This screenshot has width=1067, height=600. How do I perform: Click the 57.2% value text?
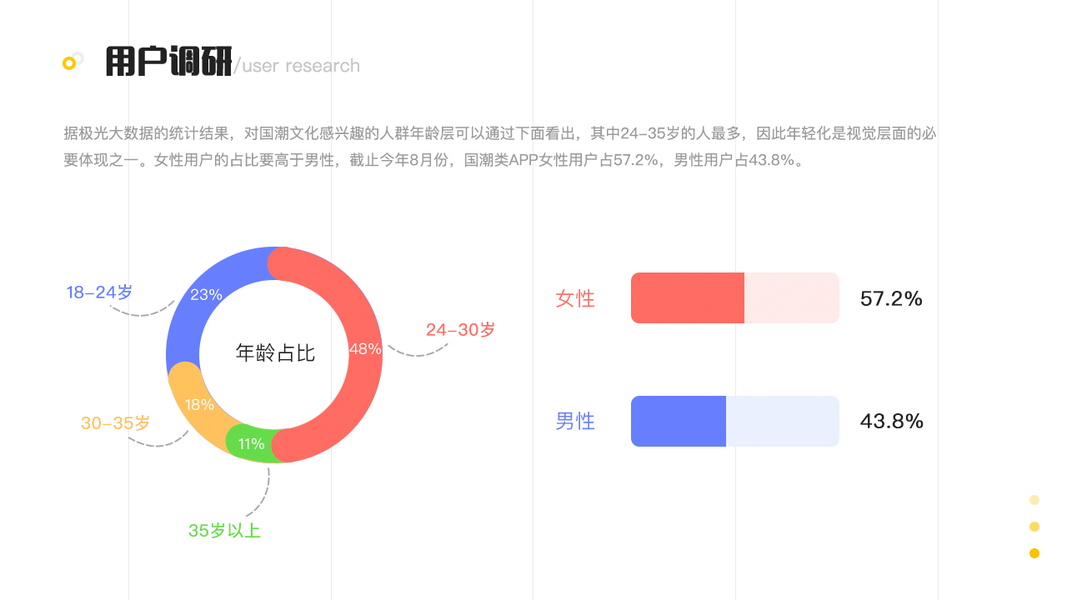(x=891, y=299)
